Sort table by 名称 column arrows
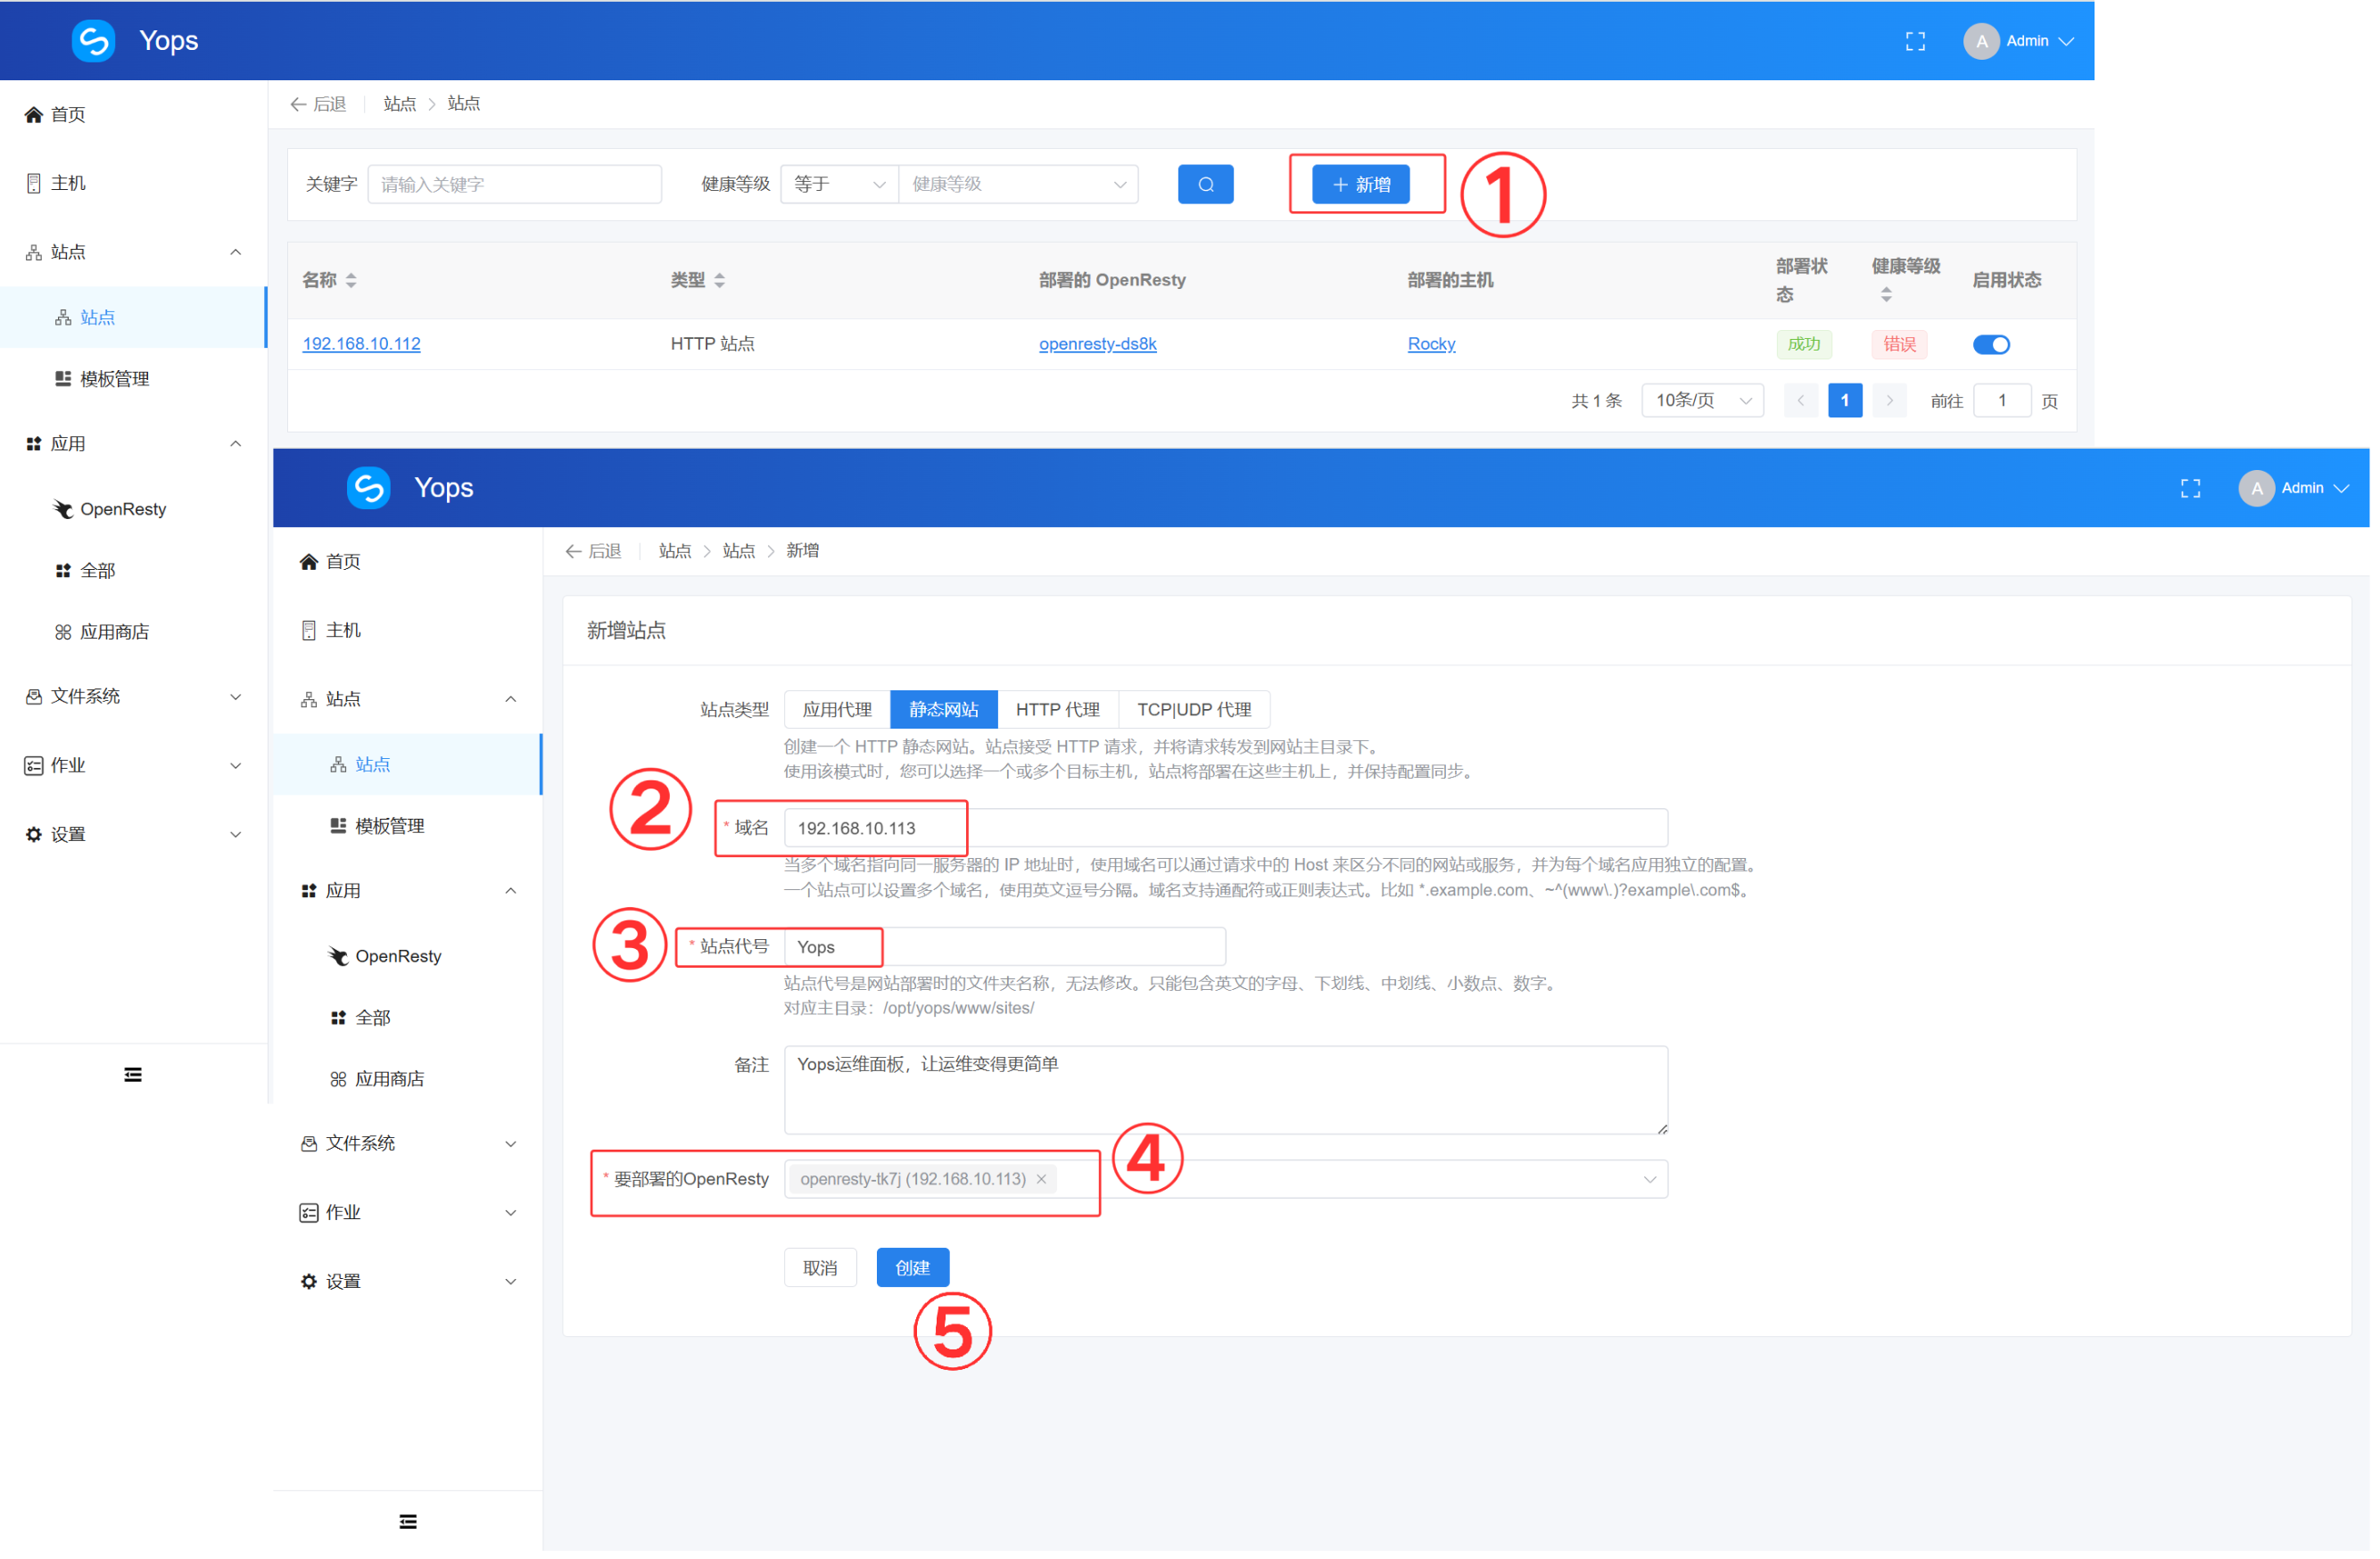Viewport: 2380px width, 1559px height. (x=351, y=281)
